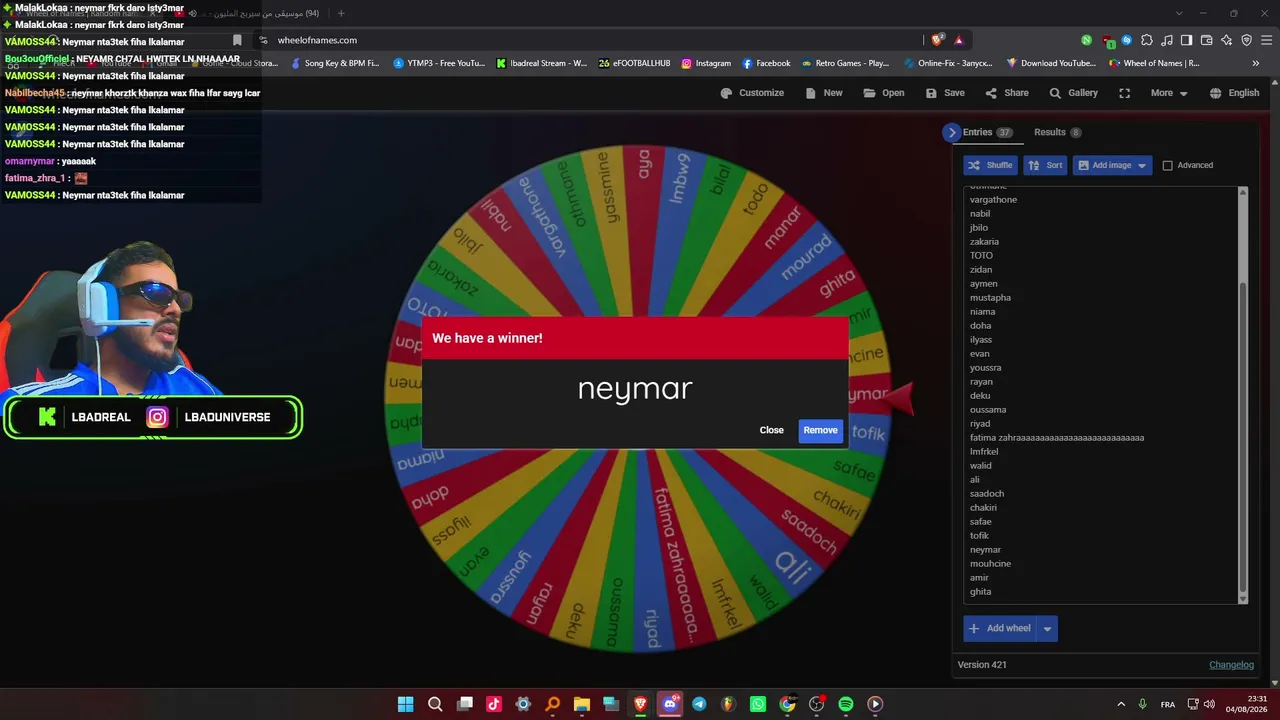This screenshot has height=720, width=1280.
Task: Switch to the Entries tab
Action: click(x=987, y=132)
